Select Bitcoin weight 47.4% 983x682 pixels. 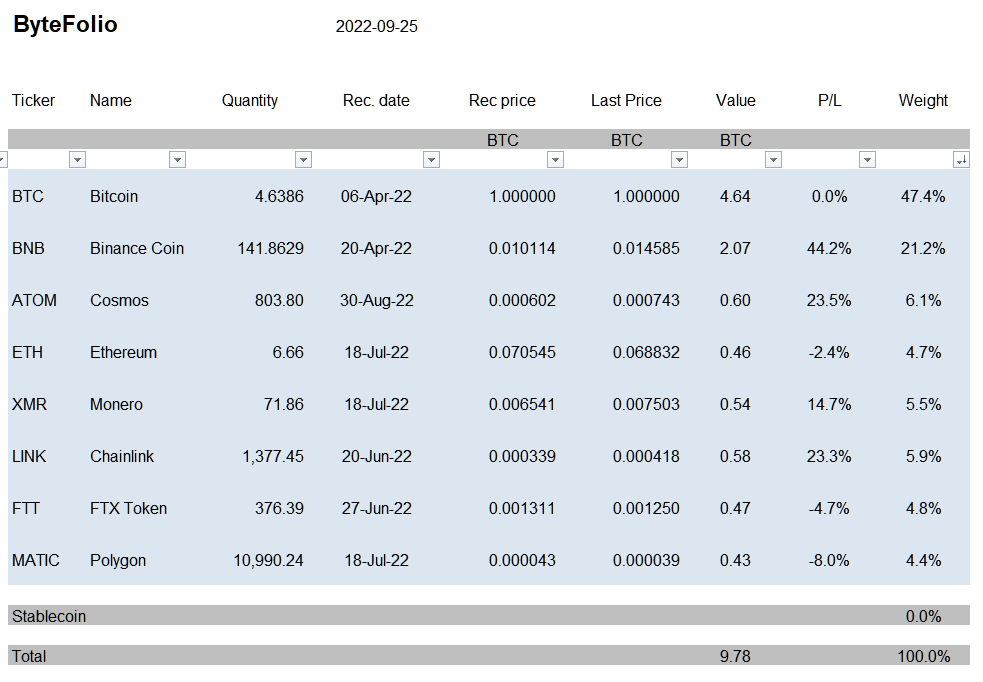coord(923,196)
